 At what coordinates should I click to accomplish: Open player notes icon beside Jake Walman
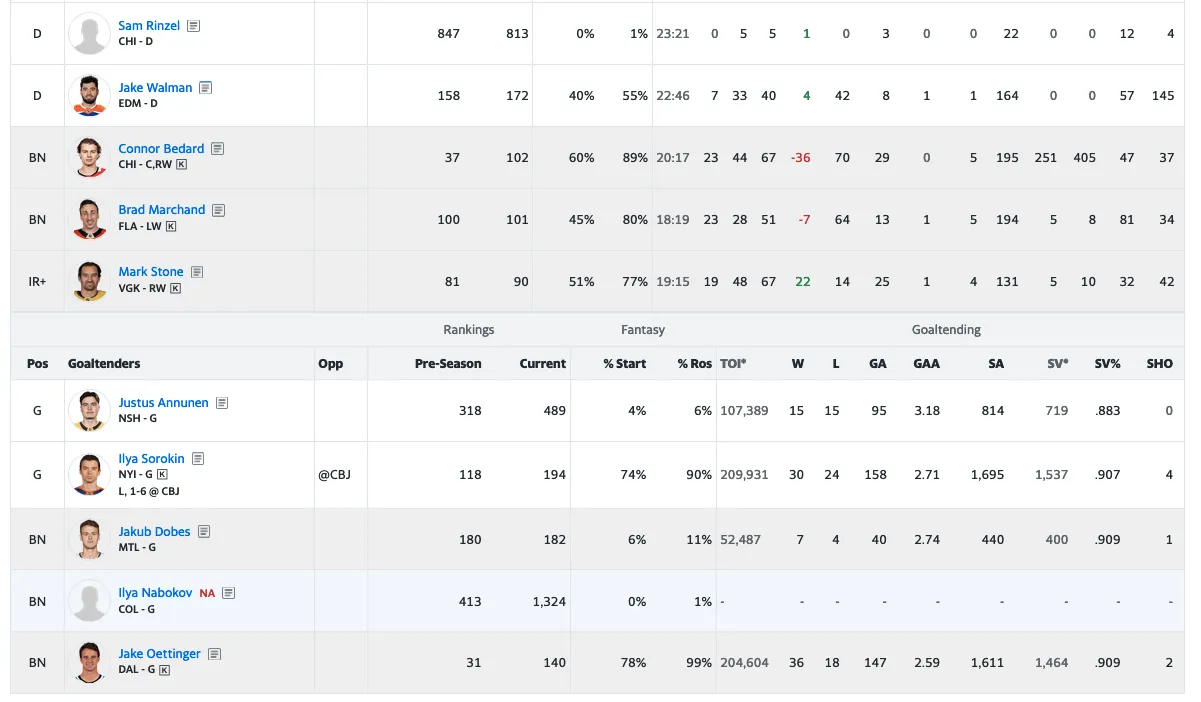[205, 88]
